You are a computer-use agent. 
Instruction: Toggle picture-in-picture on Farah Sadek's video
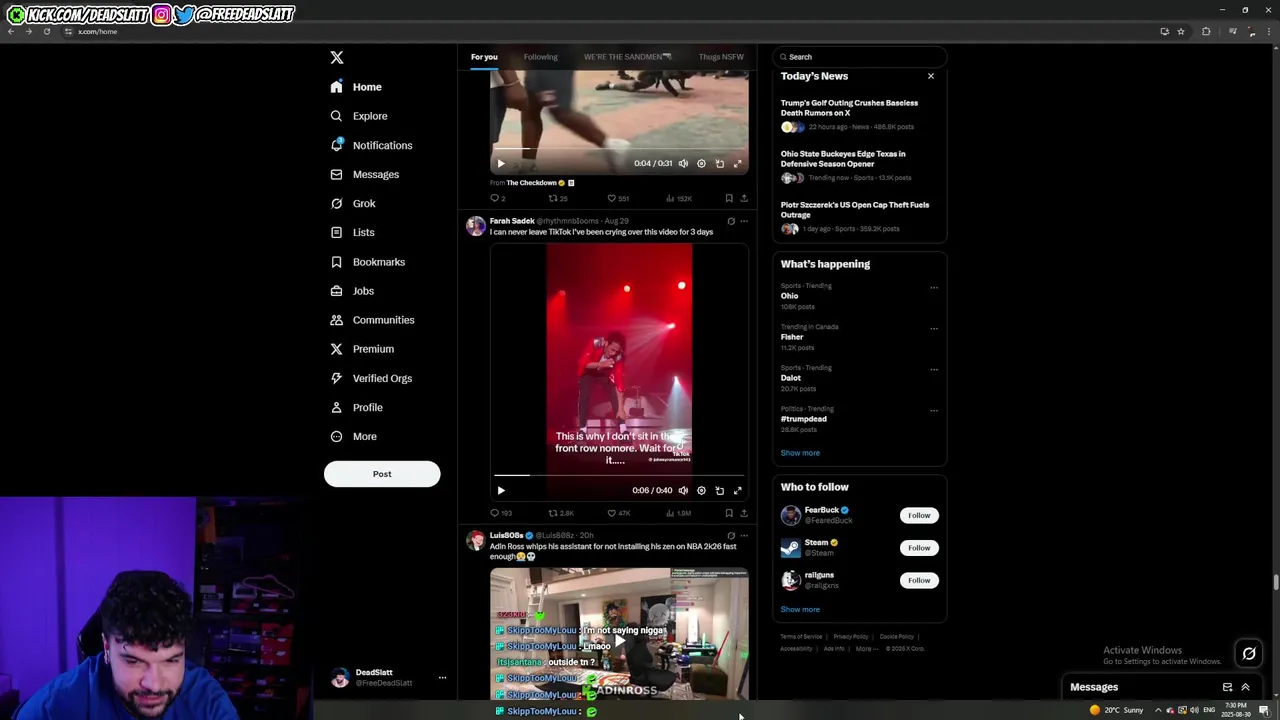[x=719, y=490]
